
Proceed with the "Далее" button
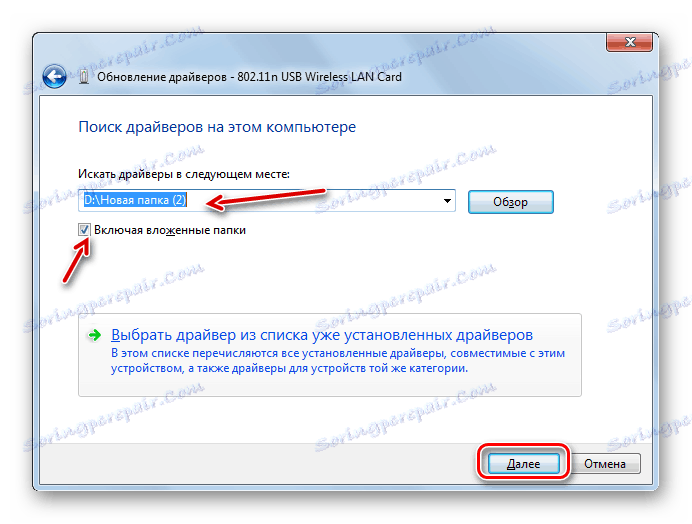[x=523, y=464]
